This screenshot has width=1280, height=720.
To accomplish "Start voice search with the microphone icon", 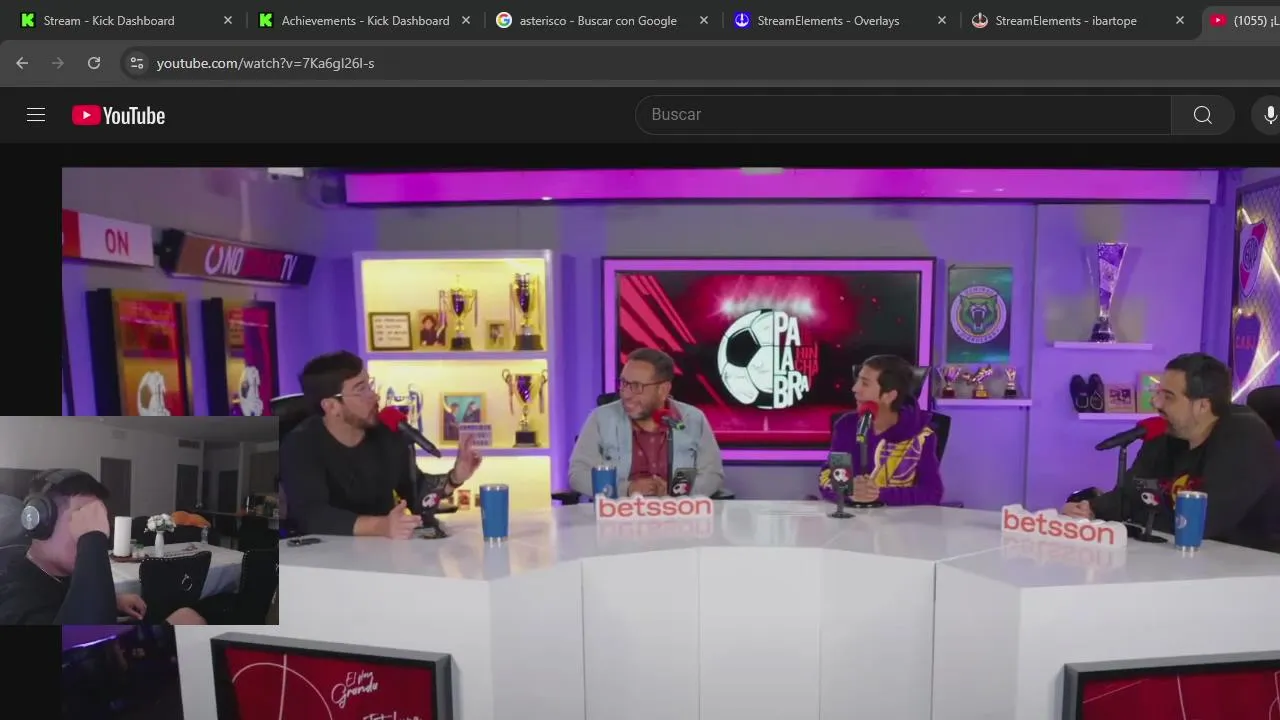I will click(x=1270, y=115).
